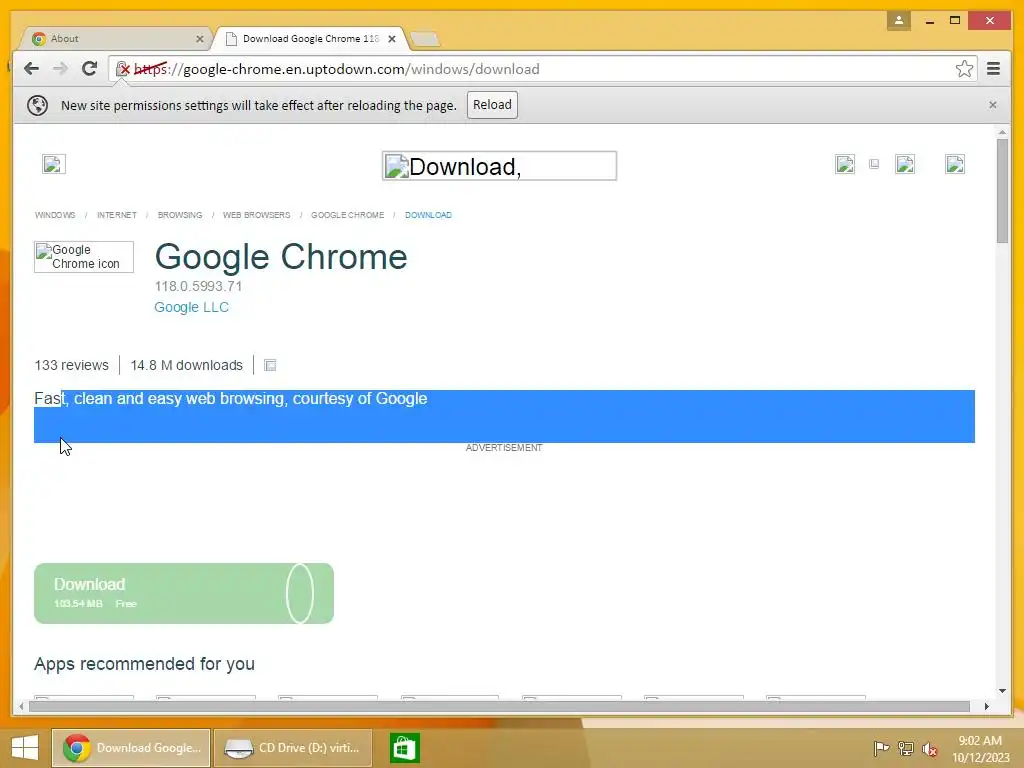Open the Windows Start button
The height and width of the screenshot is (768, 1024).
[25, 748]
